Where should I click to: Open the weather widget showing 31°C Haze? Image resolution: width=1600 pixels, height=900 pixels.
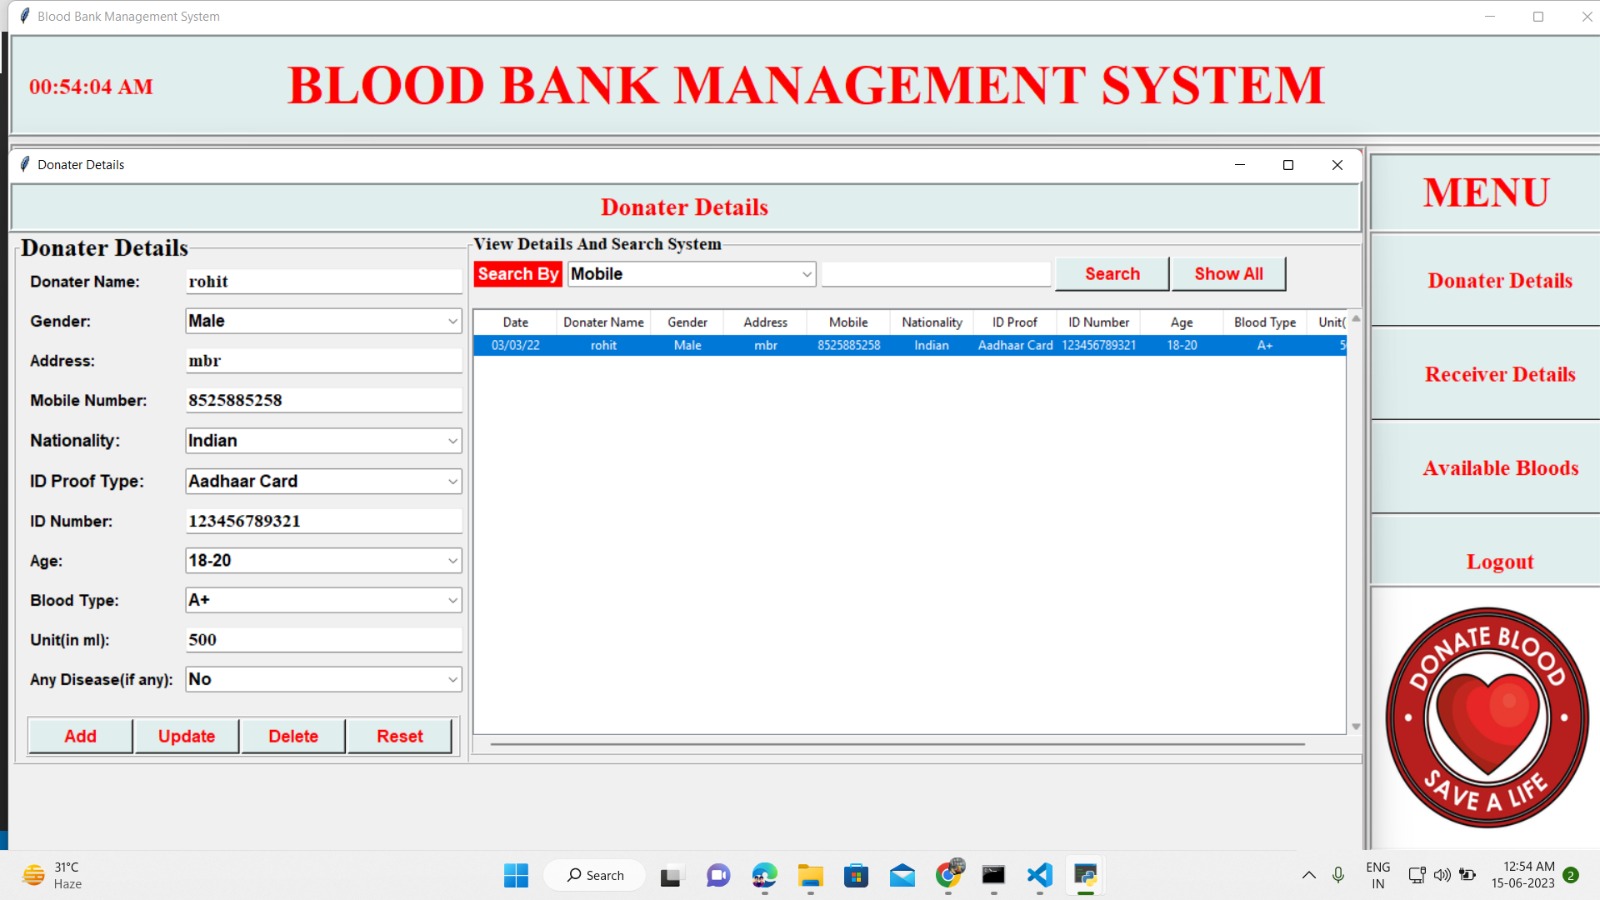coord(53,875)
